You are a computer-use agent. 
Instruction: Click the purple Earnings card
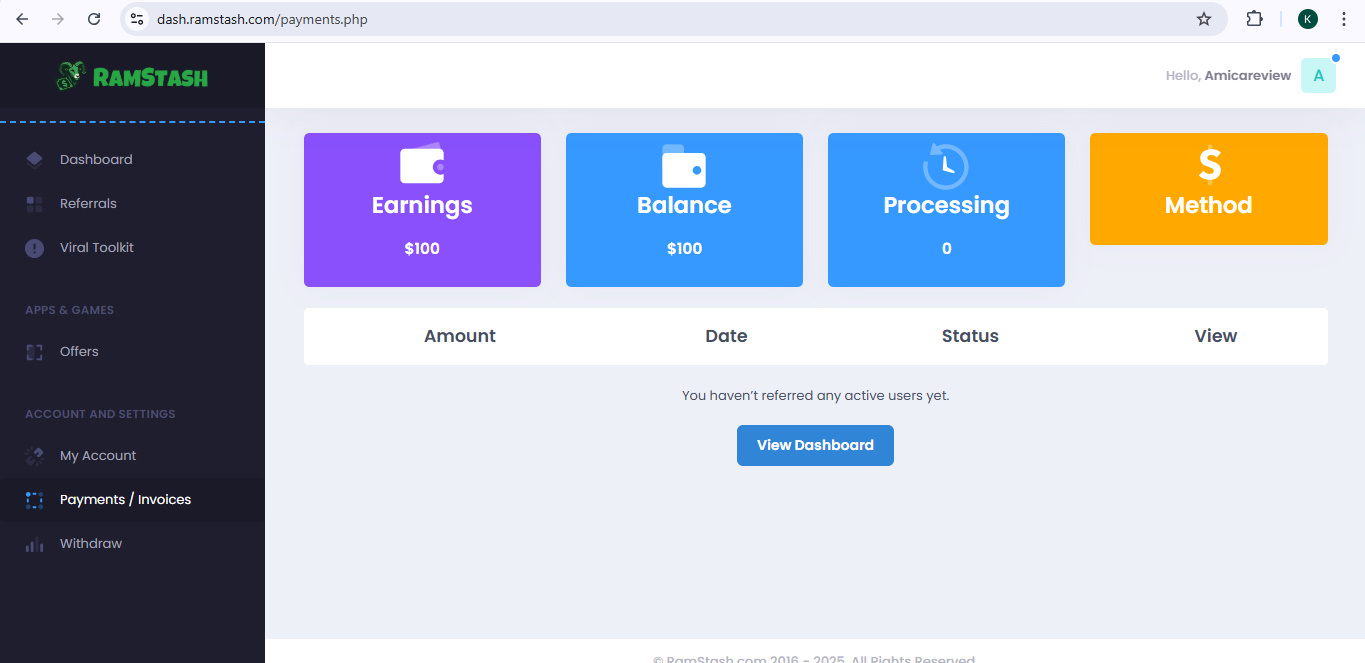(x=422, y=210)
